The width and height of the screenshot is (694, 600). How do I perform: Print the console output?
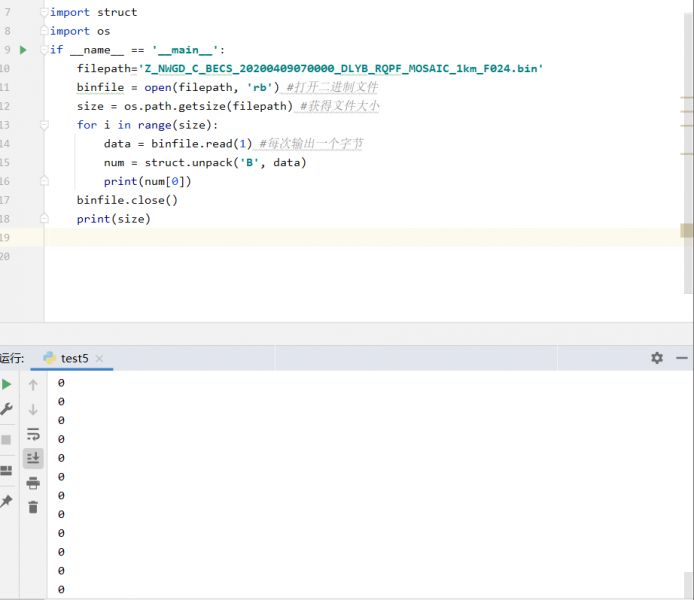[x=33, y=483]
